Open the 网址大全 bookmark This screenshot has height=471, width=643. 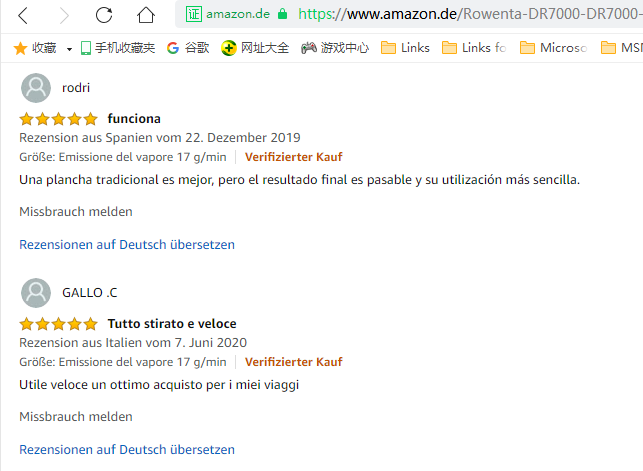point(255,47)
